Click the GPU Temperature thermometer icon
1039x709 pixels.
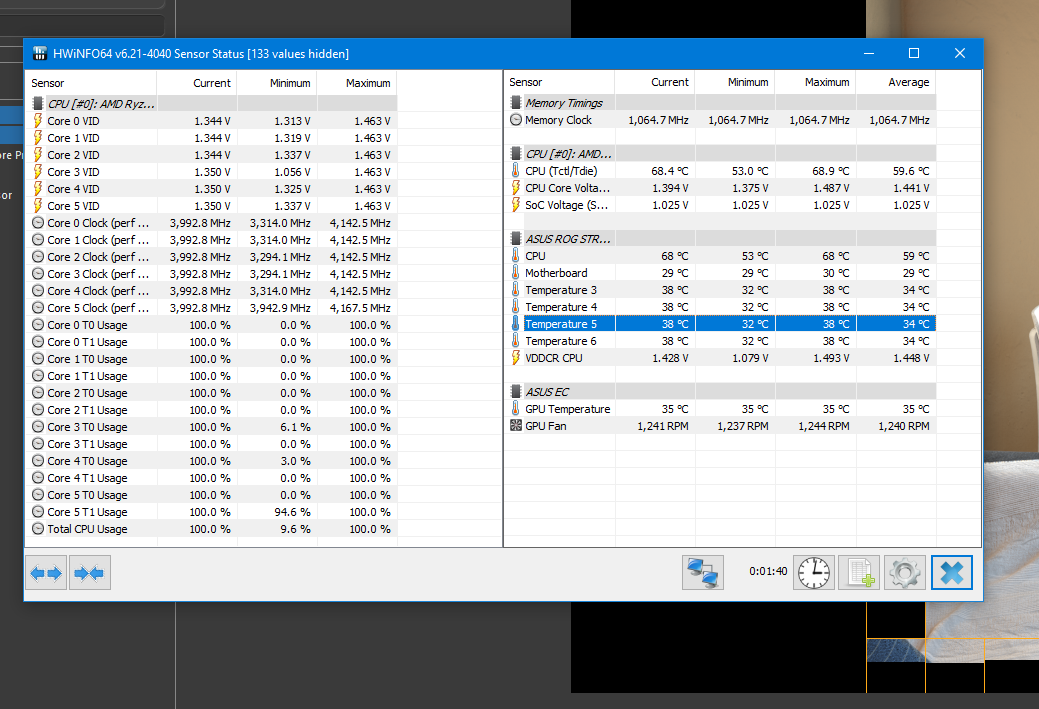click(x=516, y=408)
